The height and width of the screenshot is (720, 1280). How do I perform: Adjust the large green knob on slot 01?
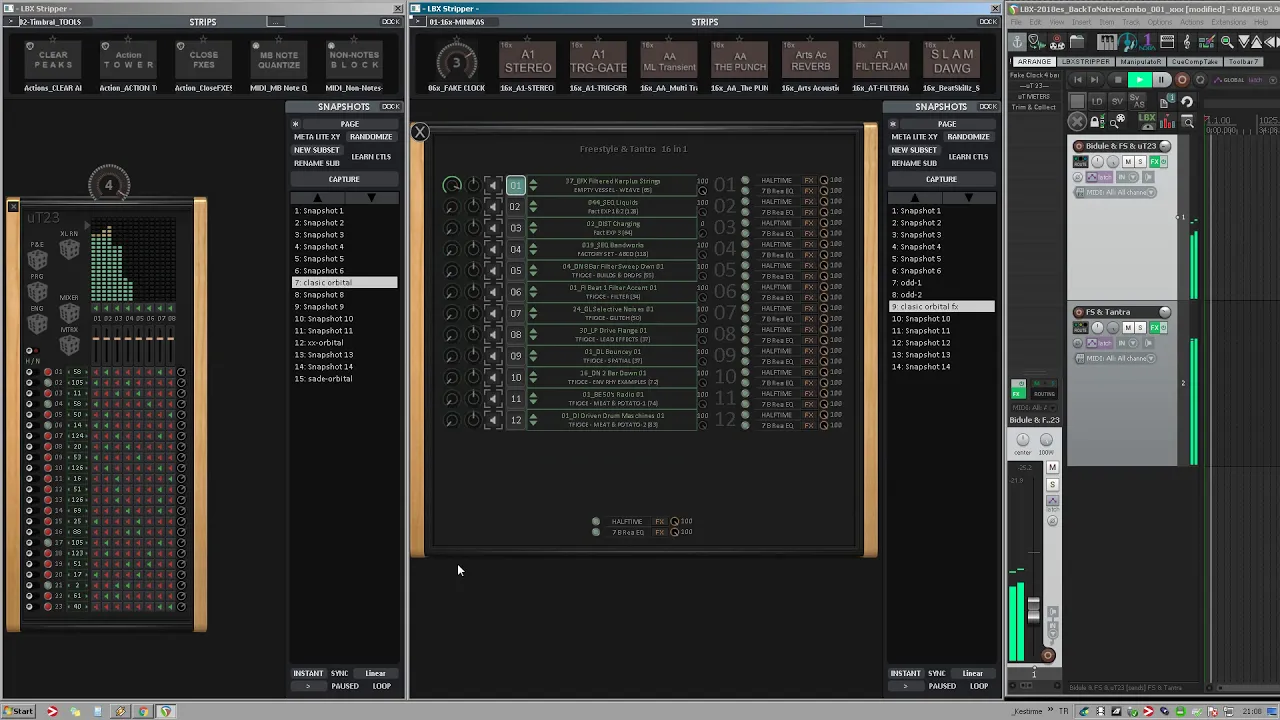tap(452, 185)
